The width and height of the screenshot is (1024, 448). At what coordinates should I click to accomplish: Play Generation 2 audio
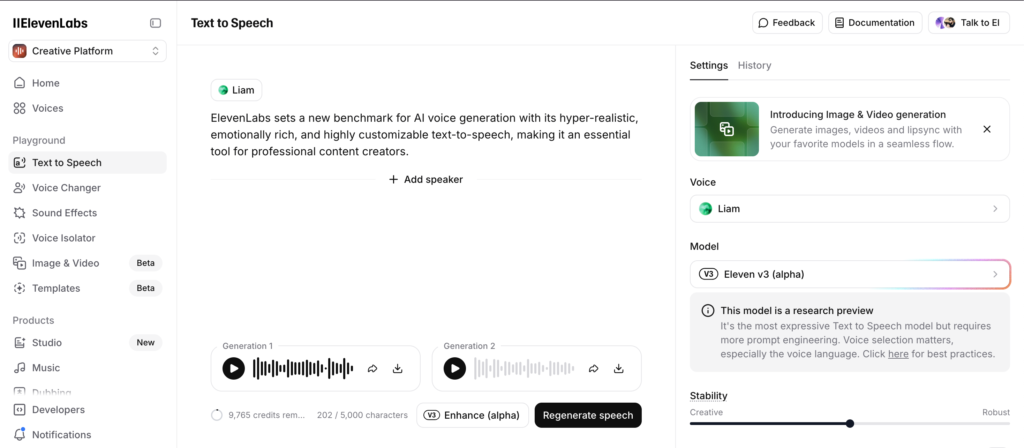[455, 368]
